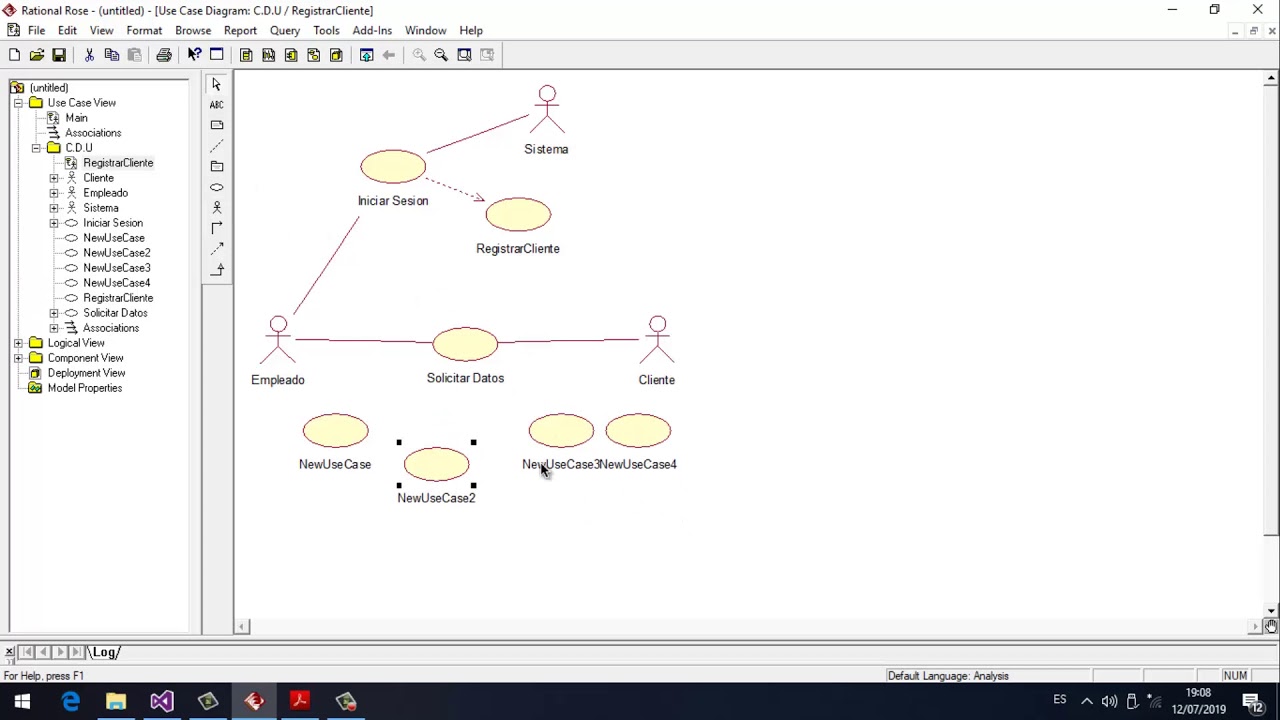The height and width of the screenshot is (720, 1280).
Task: Browse State Machine Diagram toolbar icon
Action: point(314,55)
